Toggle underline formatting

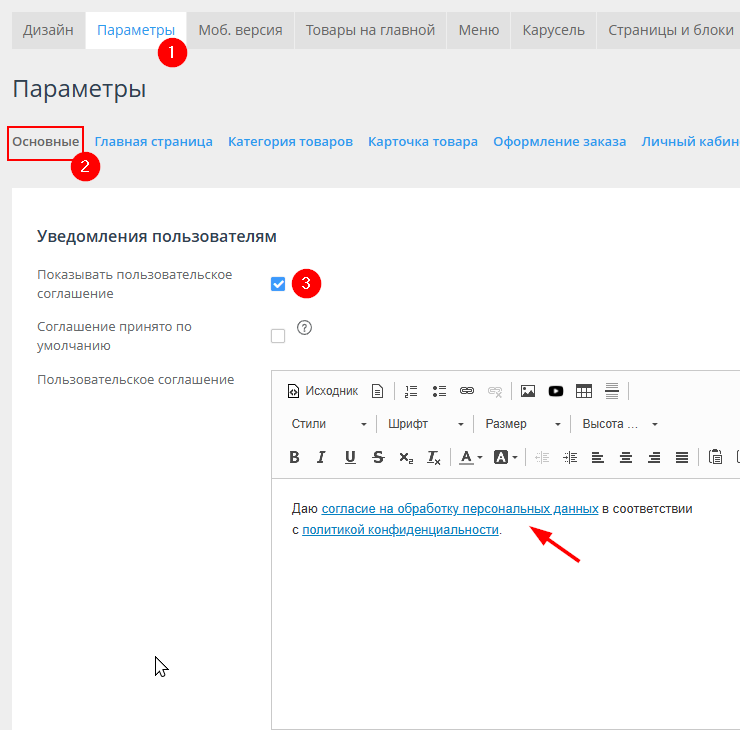[350, 457]
